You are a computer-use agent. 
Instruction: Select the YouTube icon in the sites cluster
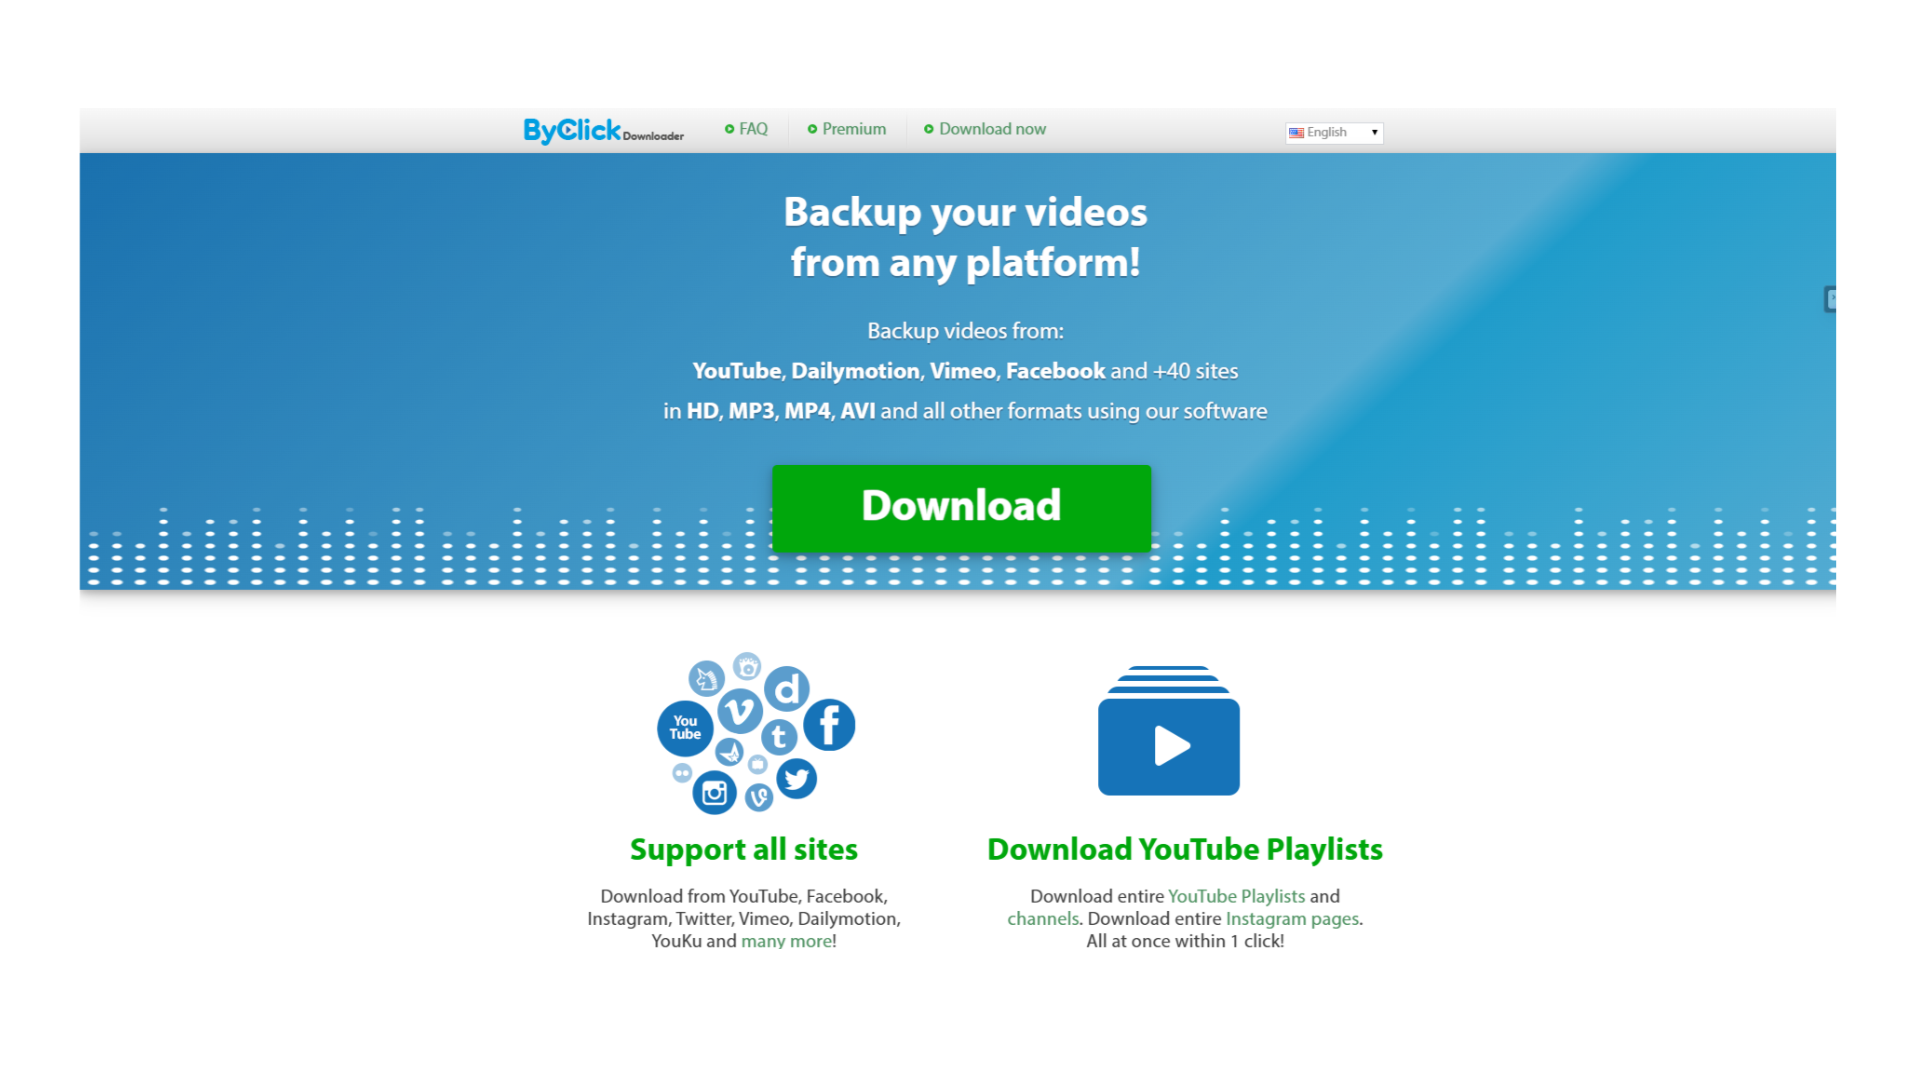click(x=686, y=728)
